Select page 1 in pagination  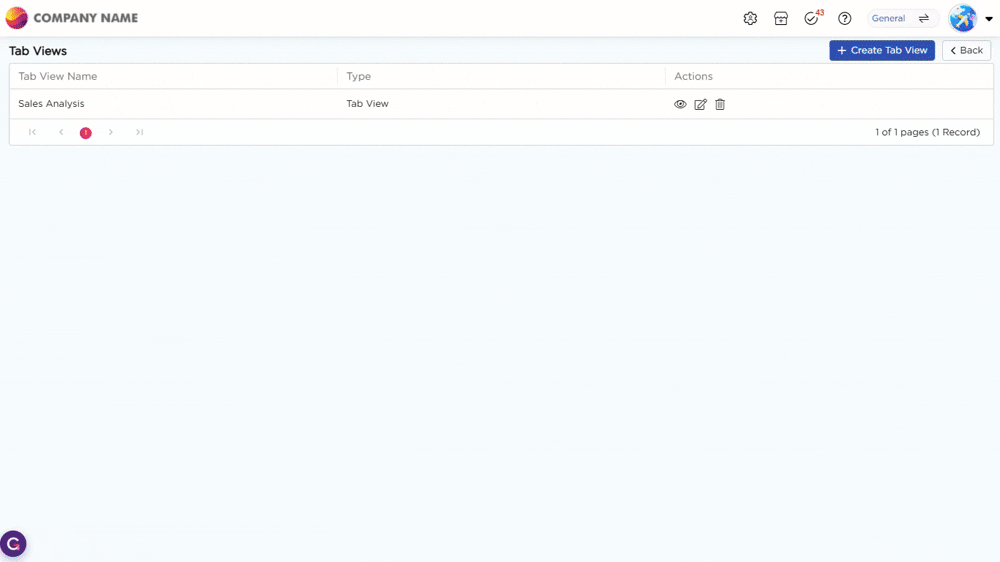tap(86, 132)
